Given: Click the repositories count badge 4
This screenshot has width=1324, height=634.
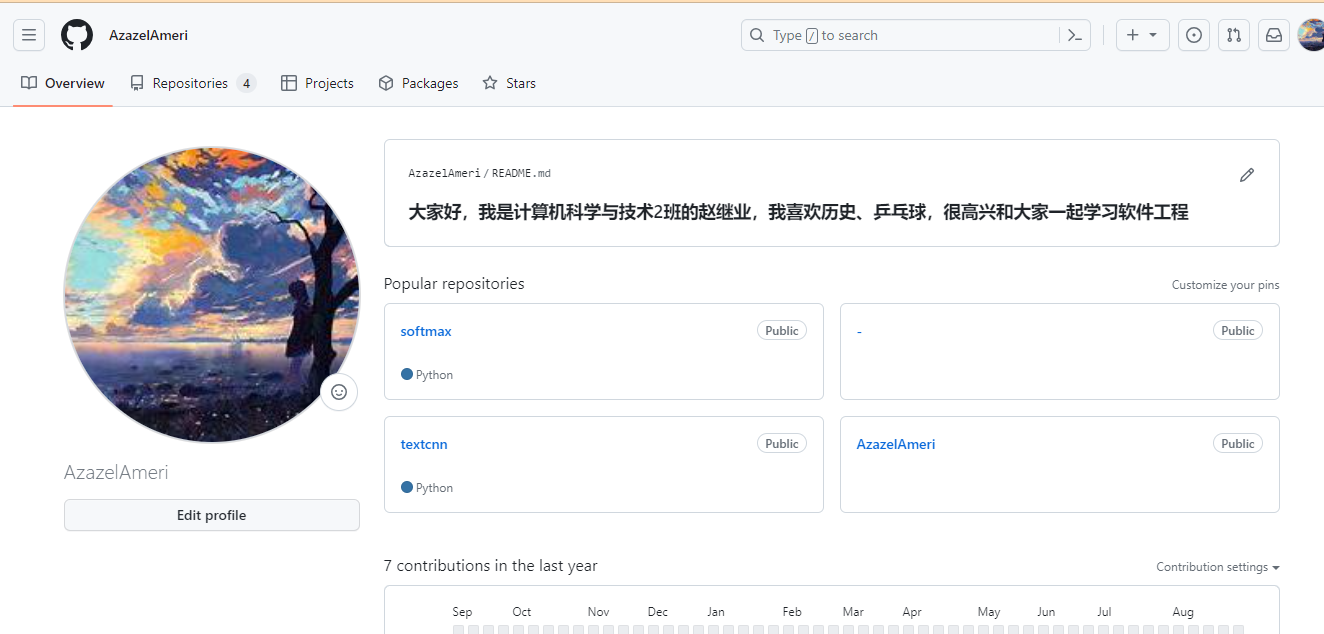Looking at the screenshot, I should point(246,83).
